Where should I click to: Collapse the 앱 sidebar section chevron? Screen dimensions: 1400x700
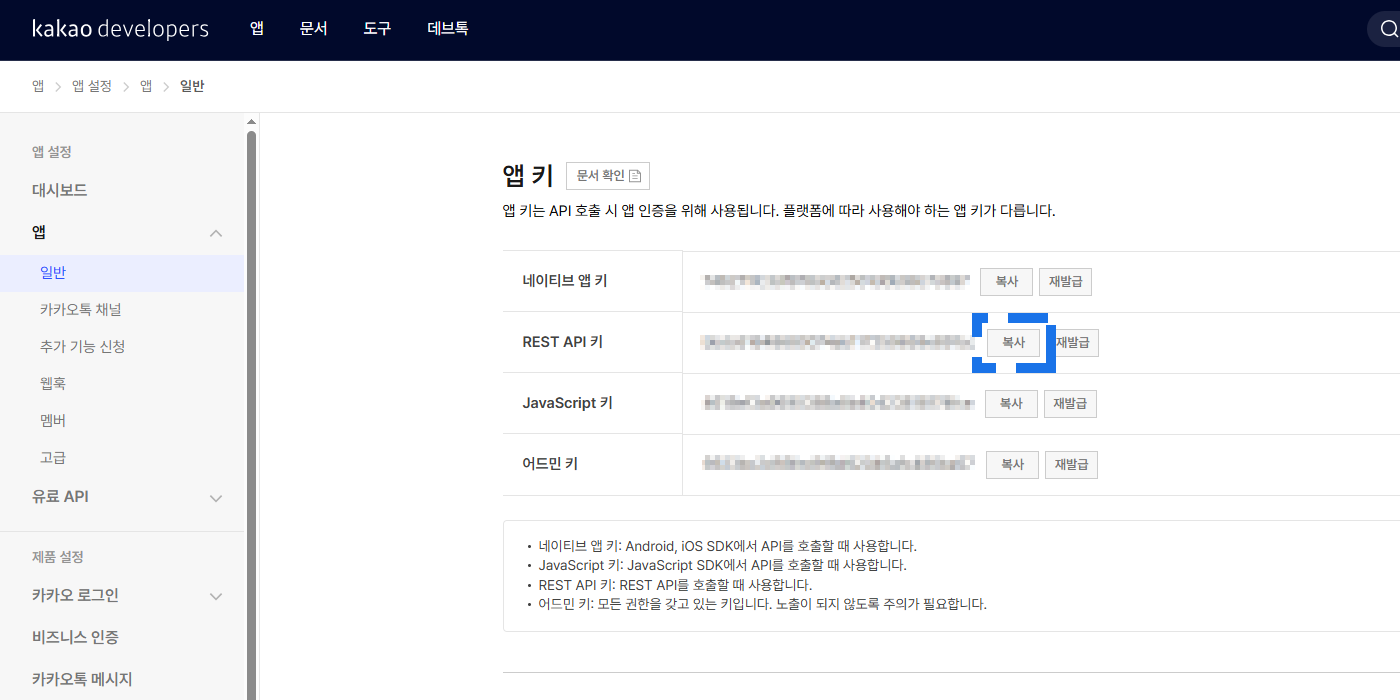(216, 233)
